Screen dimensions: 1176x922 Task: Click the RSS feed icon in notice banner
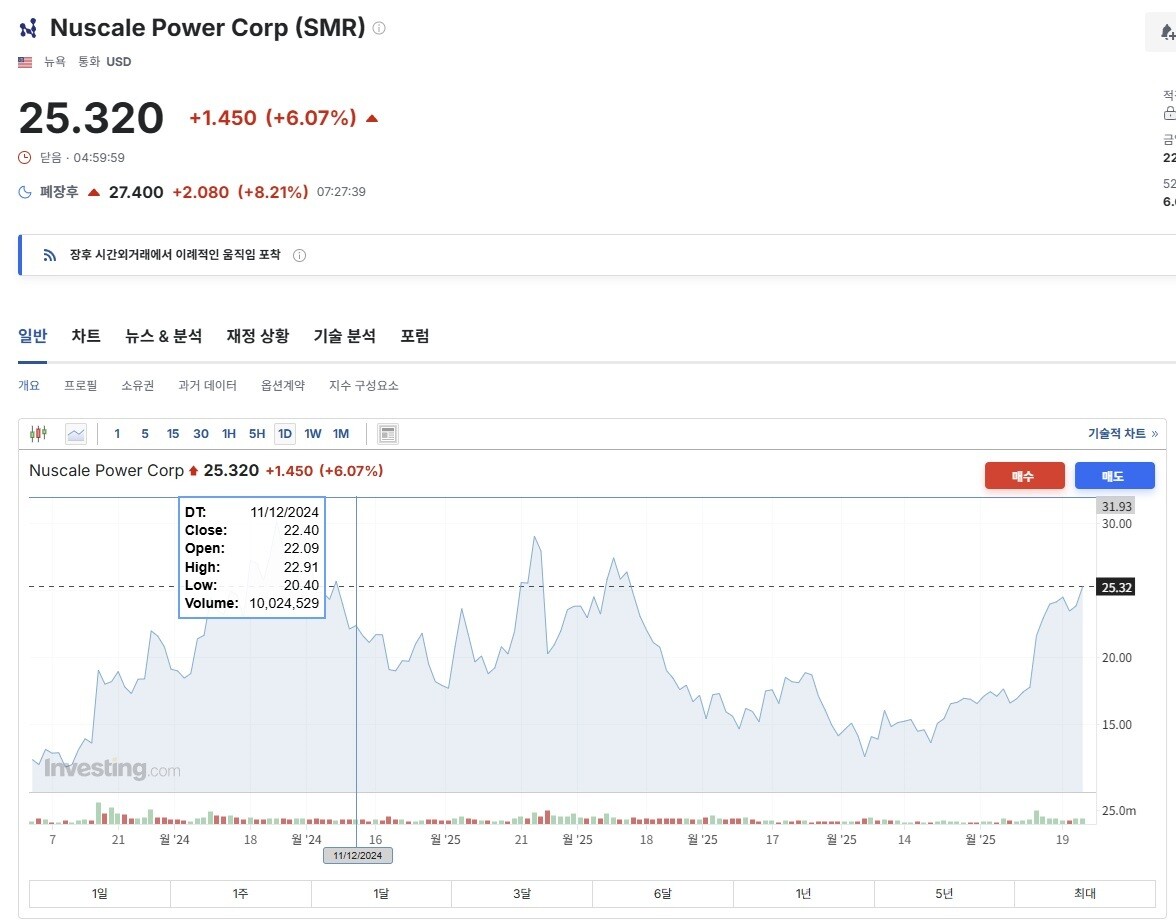point(50,255)
